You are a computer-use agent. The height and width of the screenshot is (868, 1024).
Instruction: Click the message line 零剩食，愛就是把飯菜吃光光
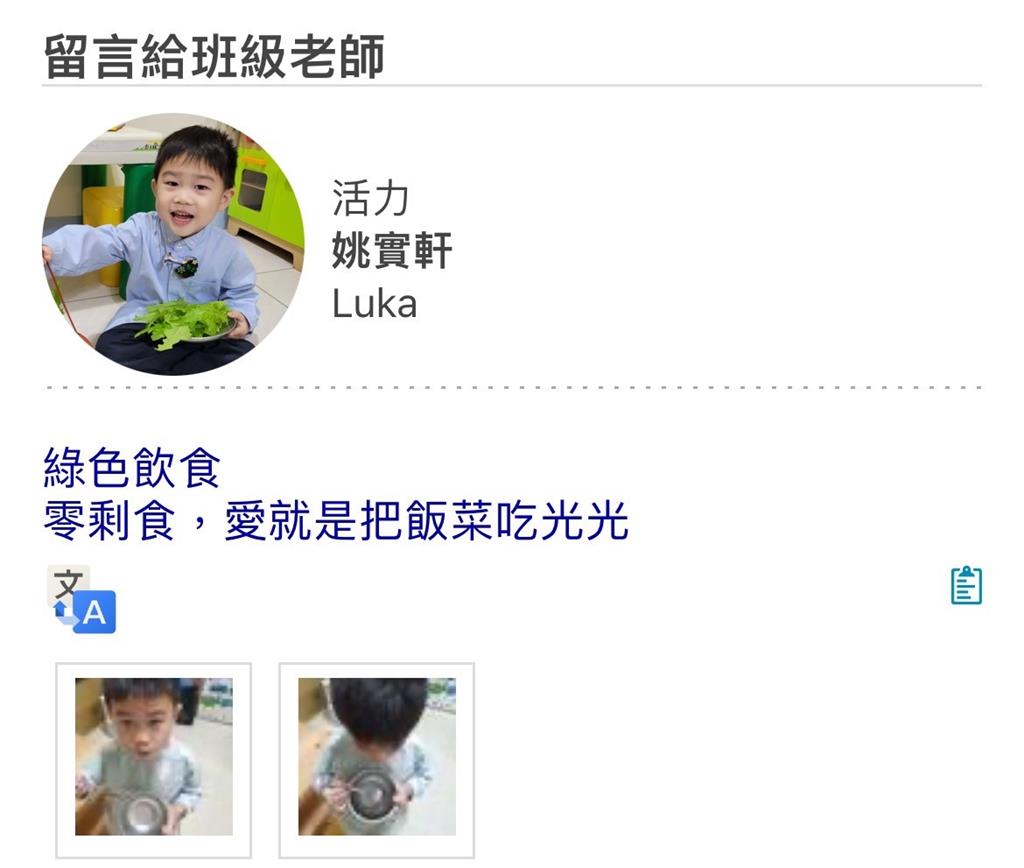336,521
